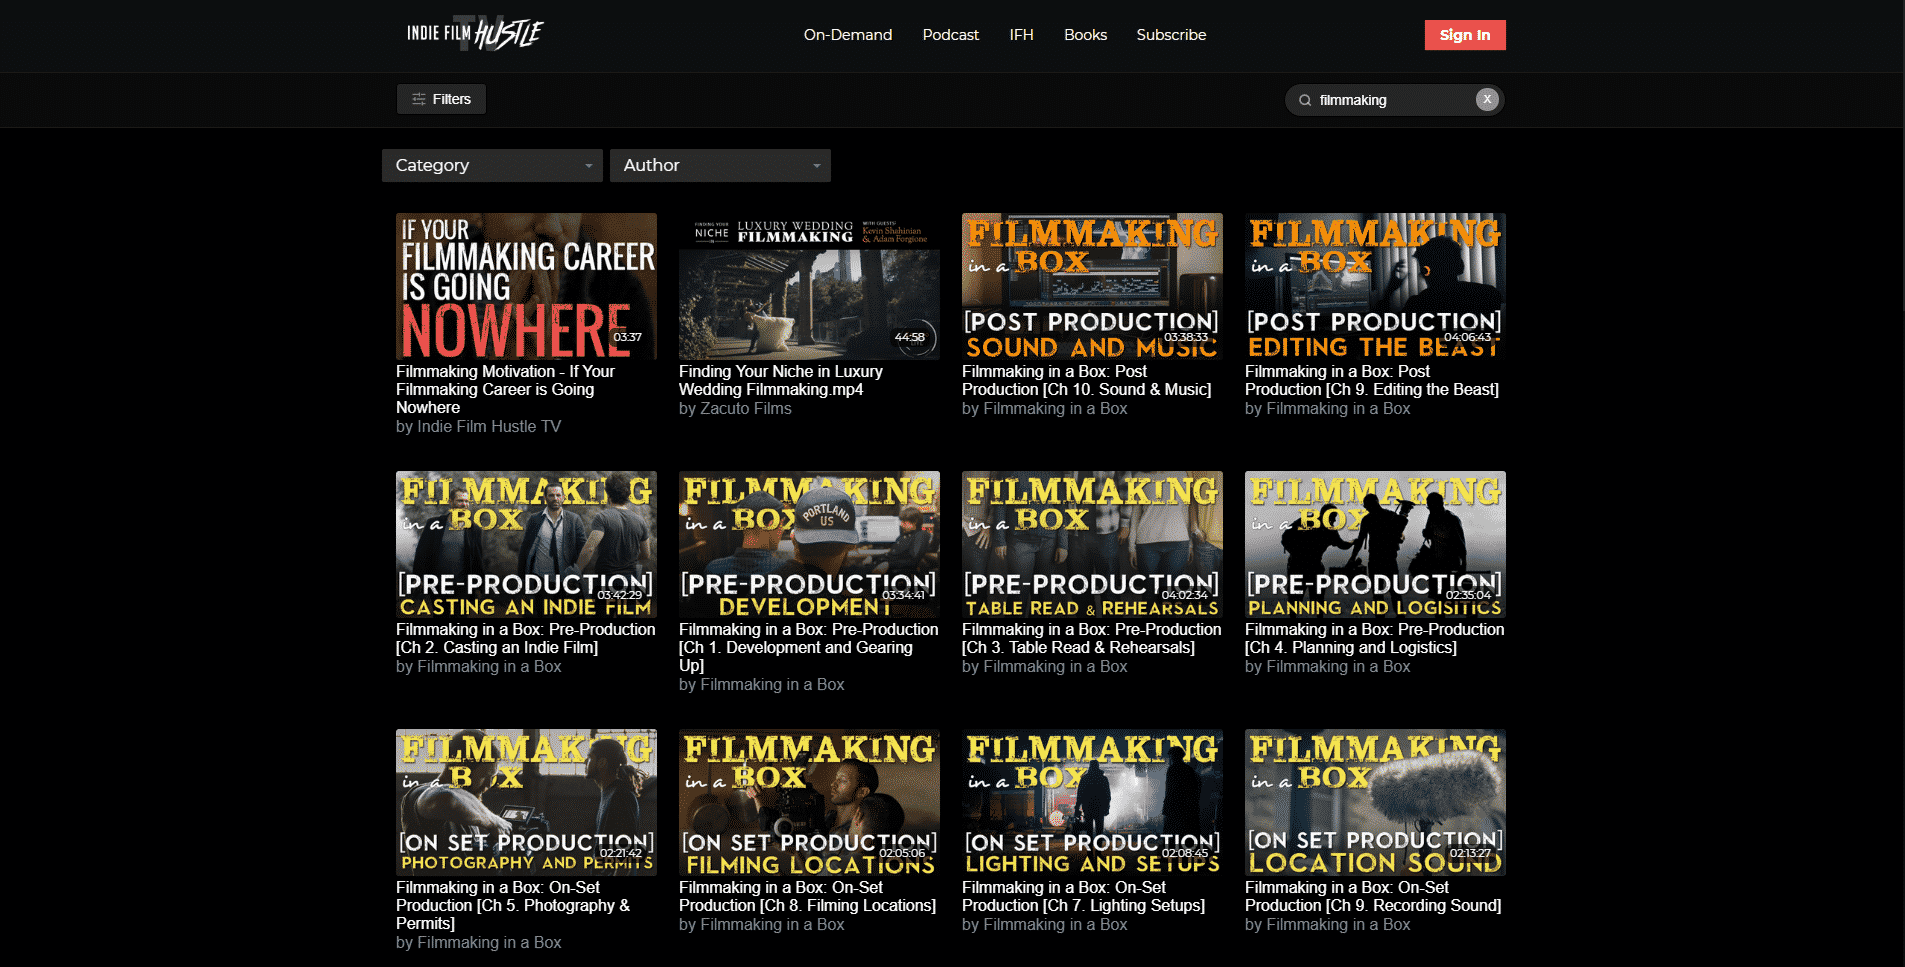Open the Pre-Production Development thumbnail
Image resolution: width=1905 pixels, height=967 pixels.
pos(809,544)
